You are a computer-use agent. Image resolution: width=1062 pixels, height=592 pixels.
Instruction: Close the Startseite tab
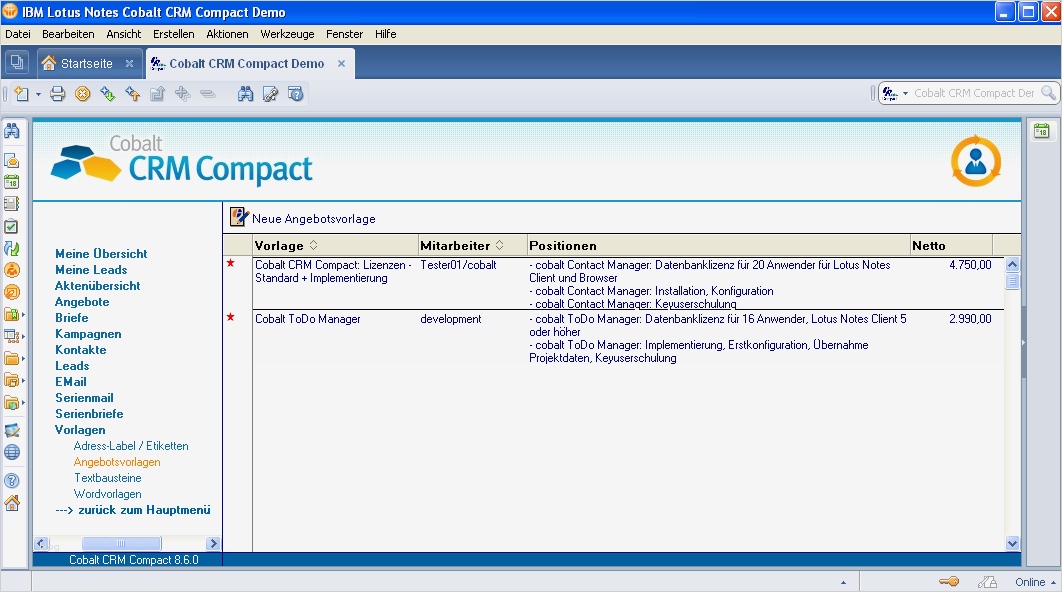coord(129,63)
